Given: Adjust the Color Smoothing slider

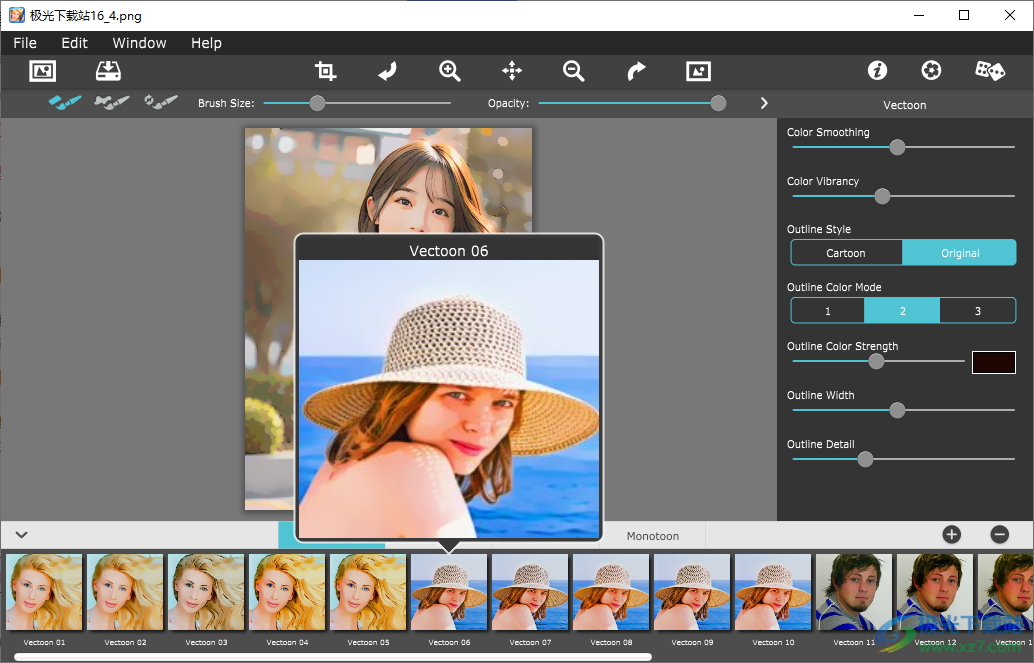Looking at the screenshot, I should coord(897,147).
